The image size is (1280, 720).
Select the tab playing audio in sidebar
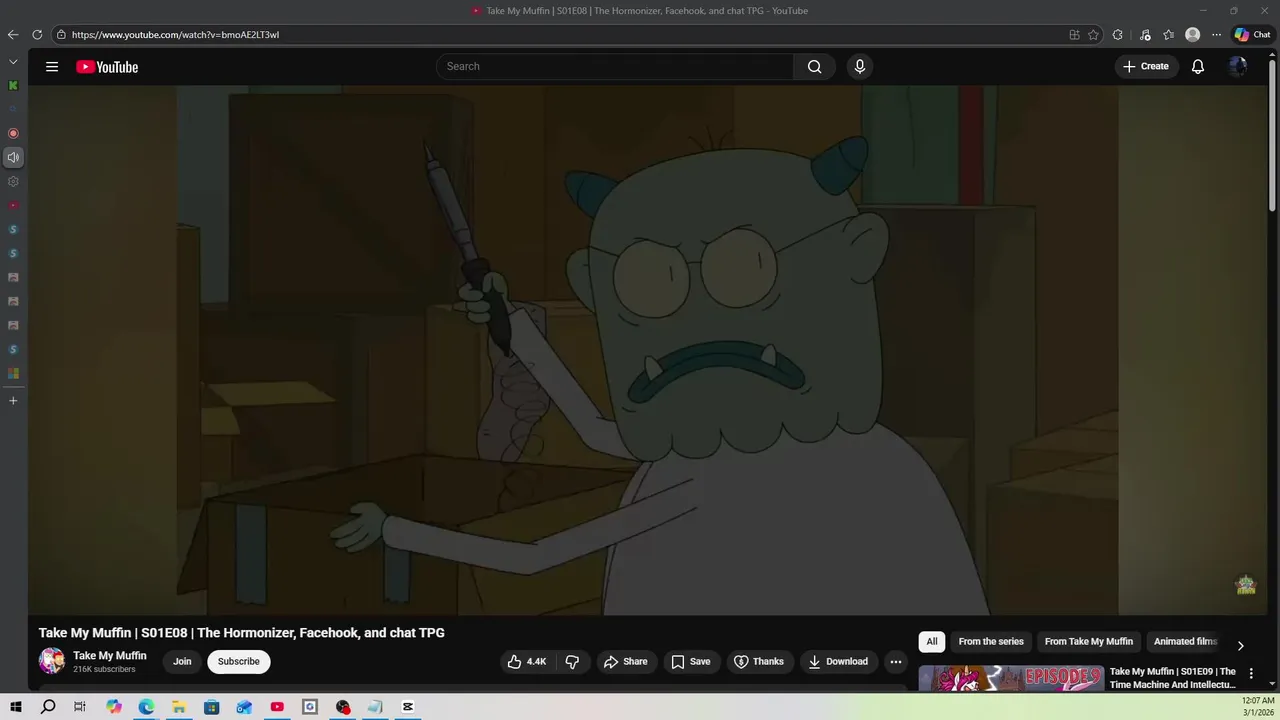(x=13, y=157)
